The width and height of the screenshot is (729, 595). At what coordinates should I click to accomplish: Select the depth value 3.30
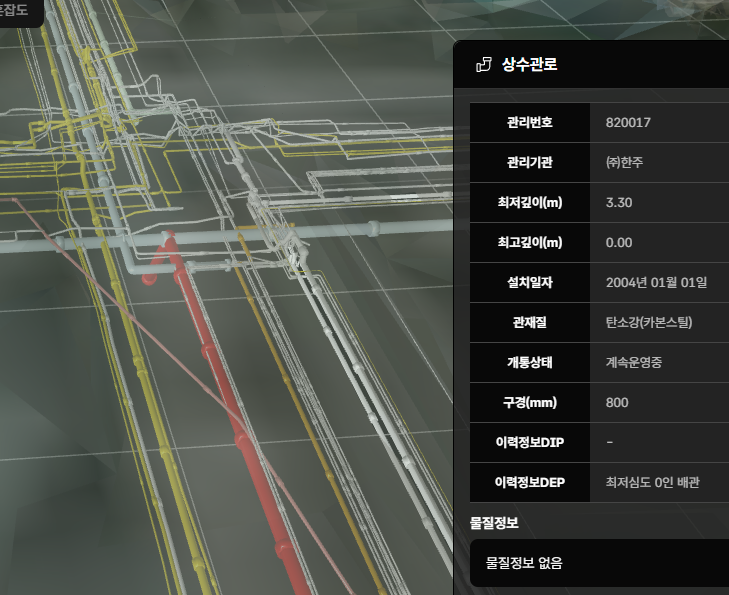(619, 203)
